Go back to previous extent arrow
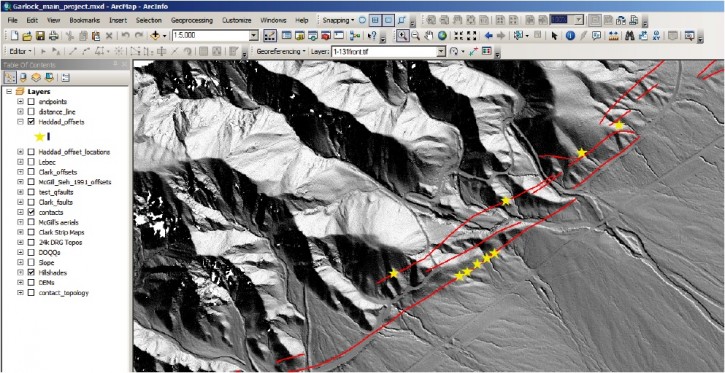This screenshot has height=373, width=725. [x=488, y=36]
